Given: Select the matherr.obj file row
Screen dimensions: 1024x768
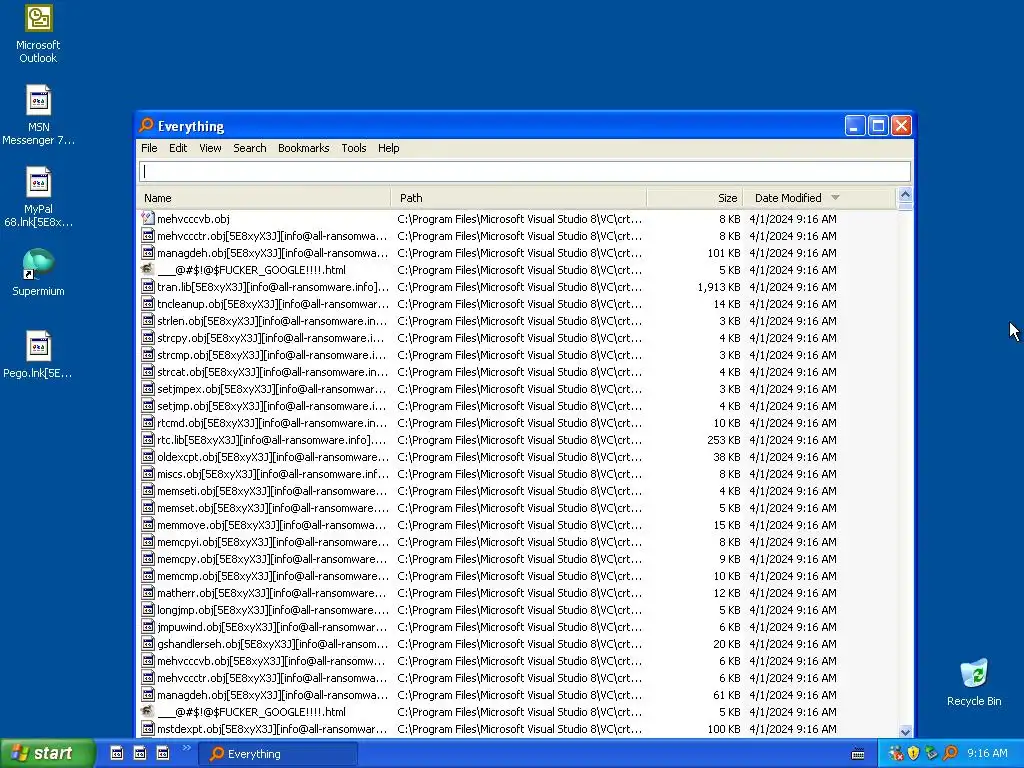Looking at the screenshot, I should 518,592.
